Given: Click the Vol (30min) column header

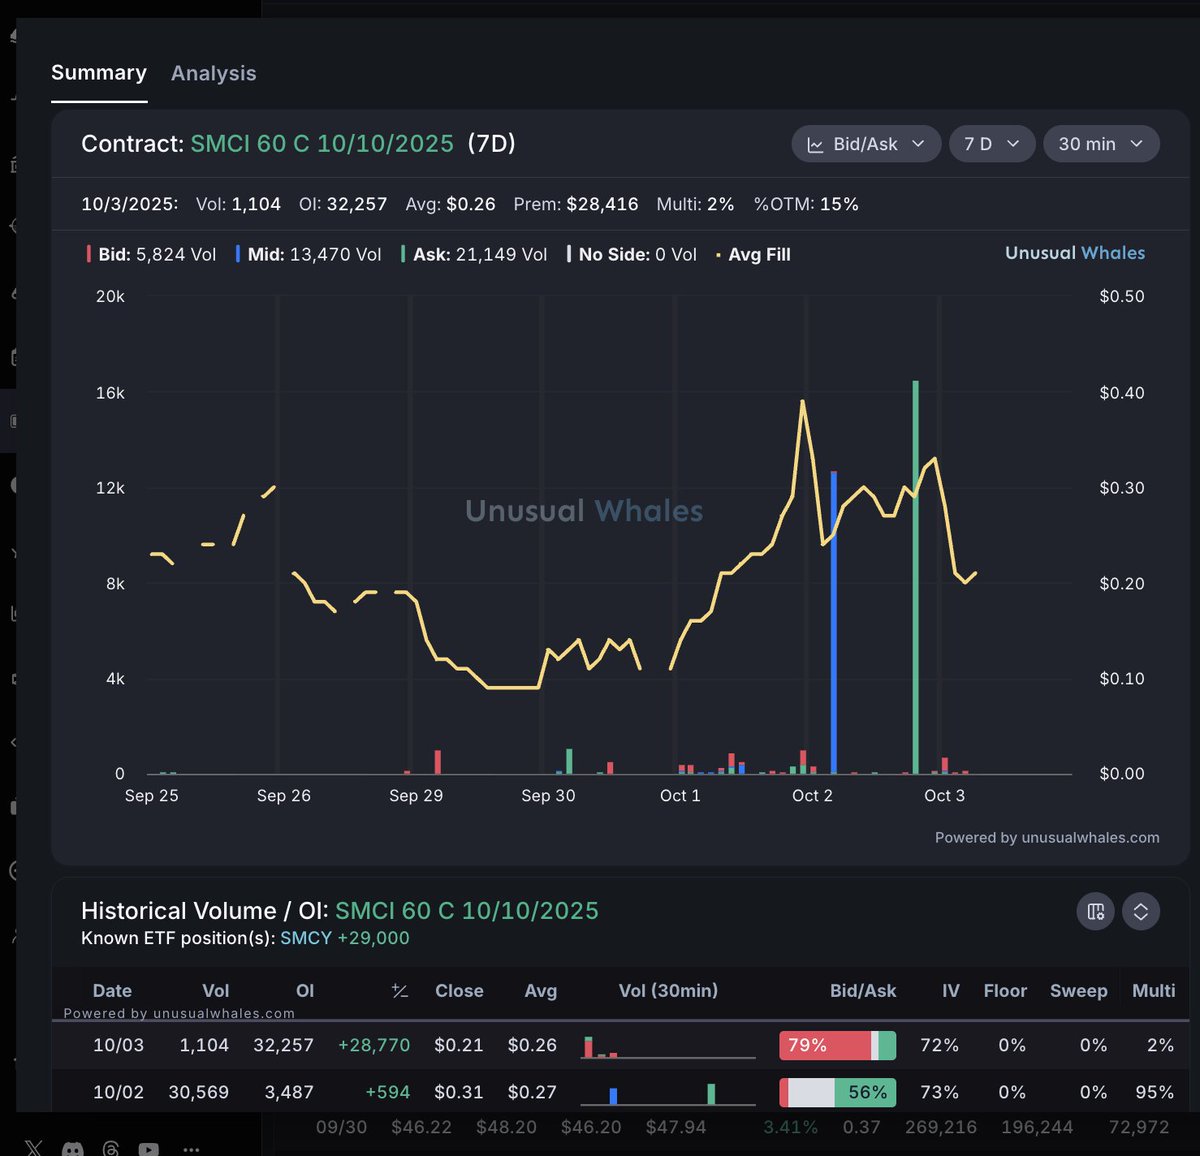Looking at the screenshot, I should pyautogui.click(x=668, y=991).
